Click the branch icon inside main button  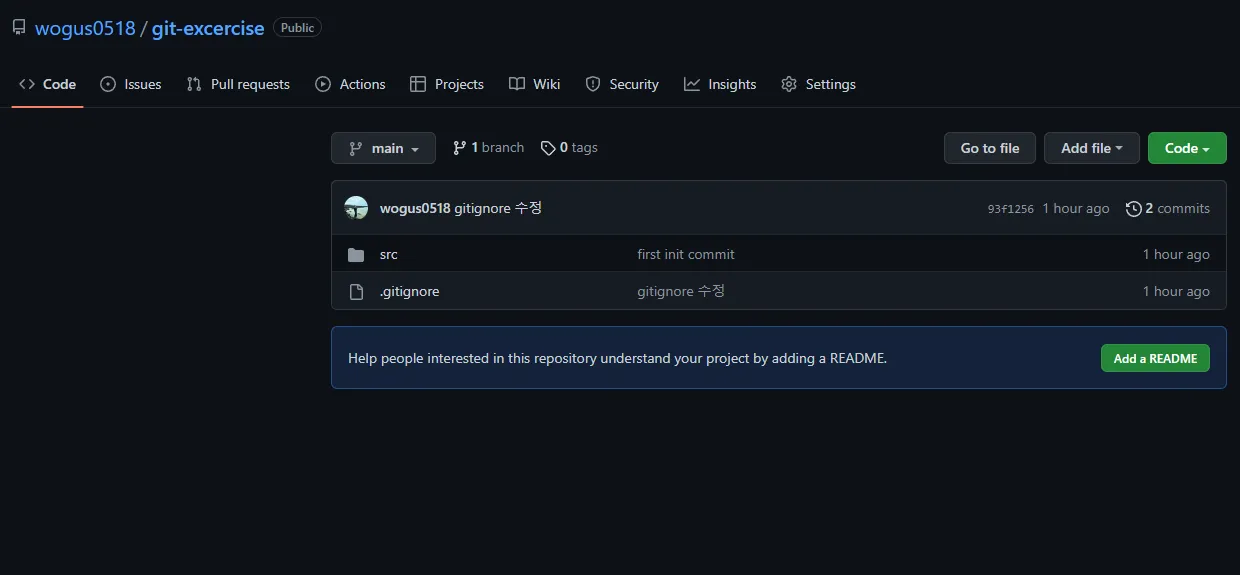tap(355, 148)
